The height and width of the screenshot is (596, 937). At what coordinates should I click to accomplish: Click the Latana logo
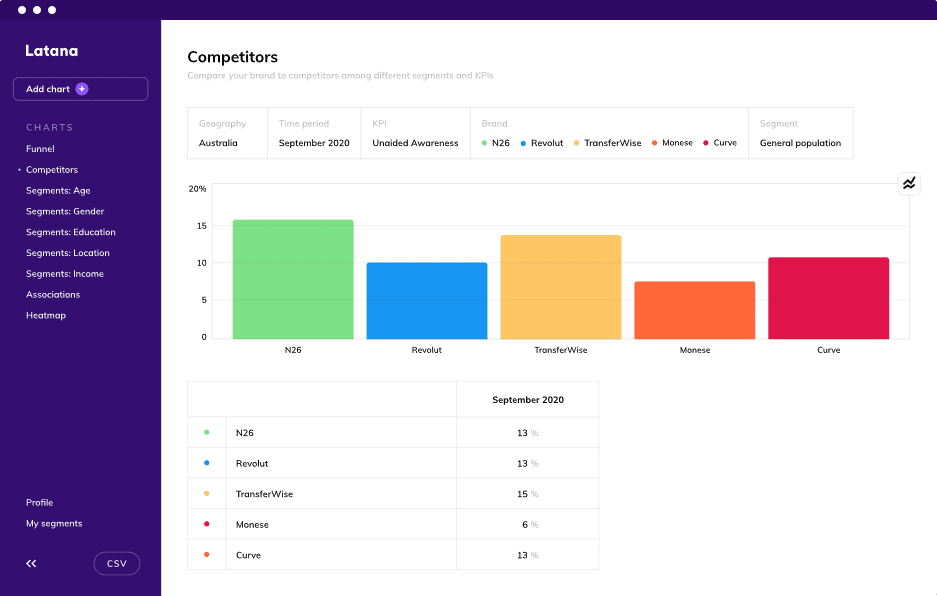[51, 51]
